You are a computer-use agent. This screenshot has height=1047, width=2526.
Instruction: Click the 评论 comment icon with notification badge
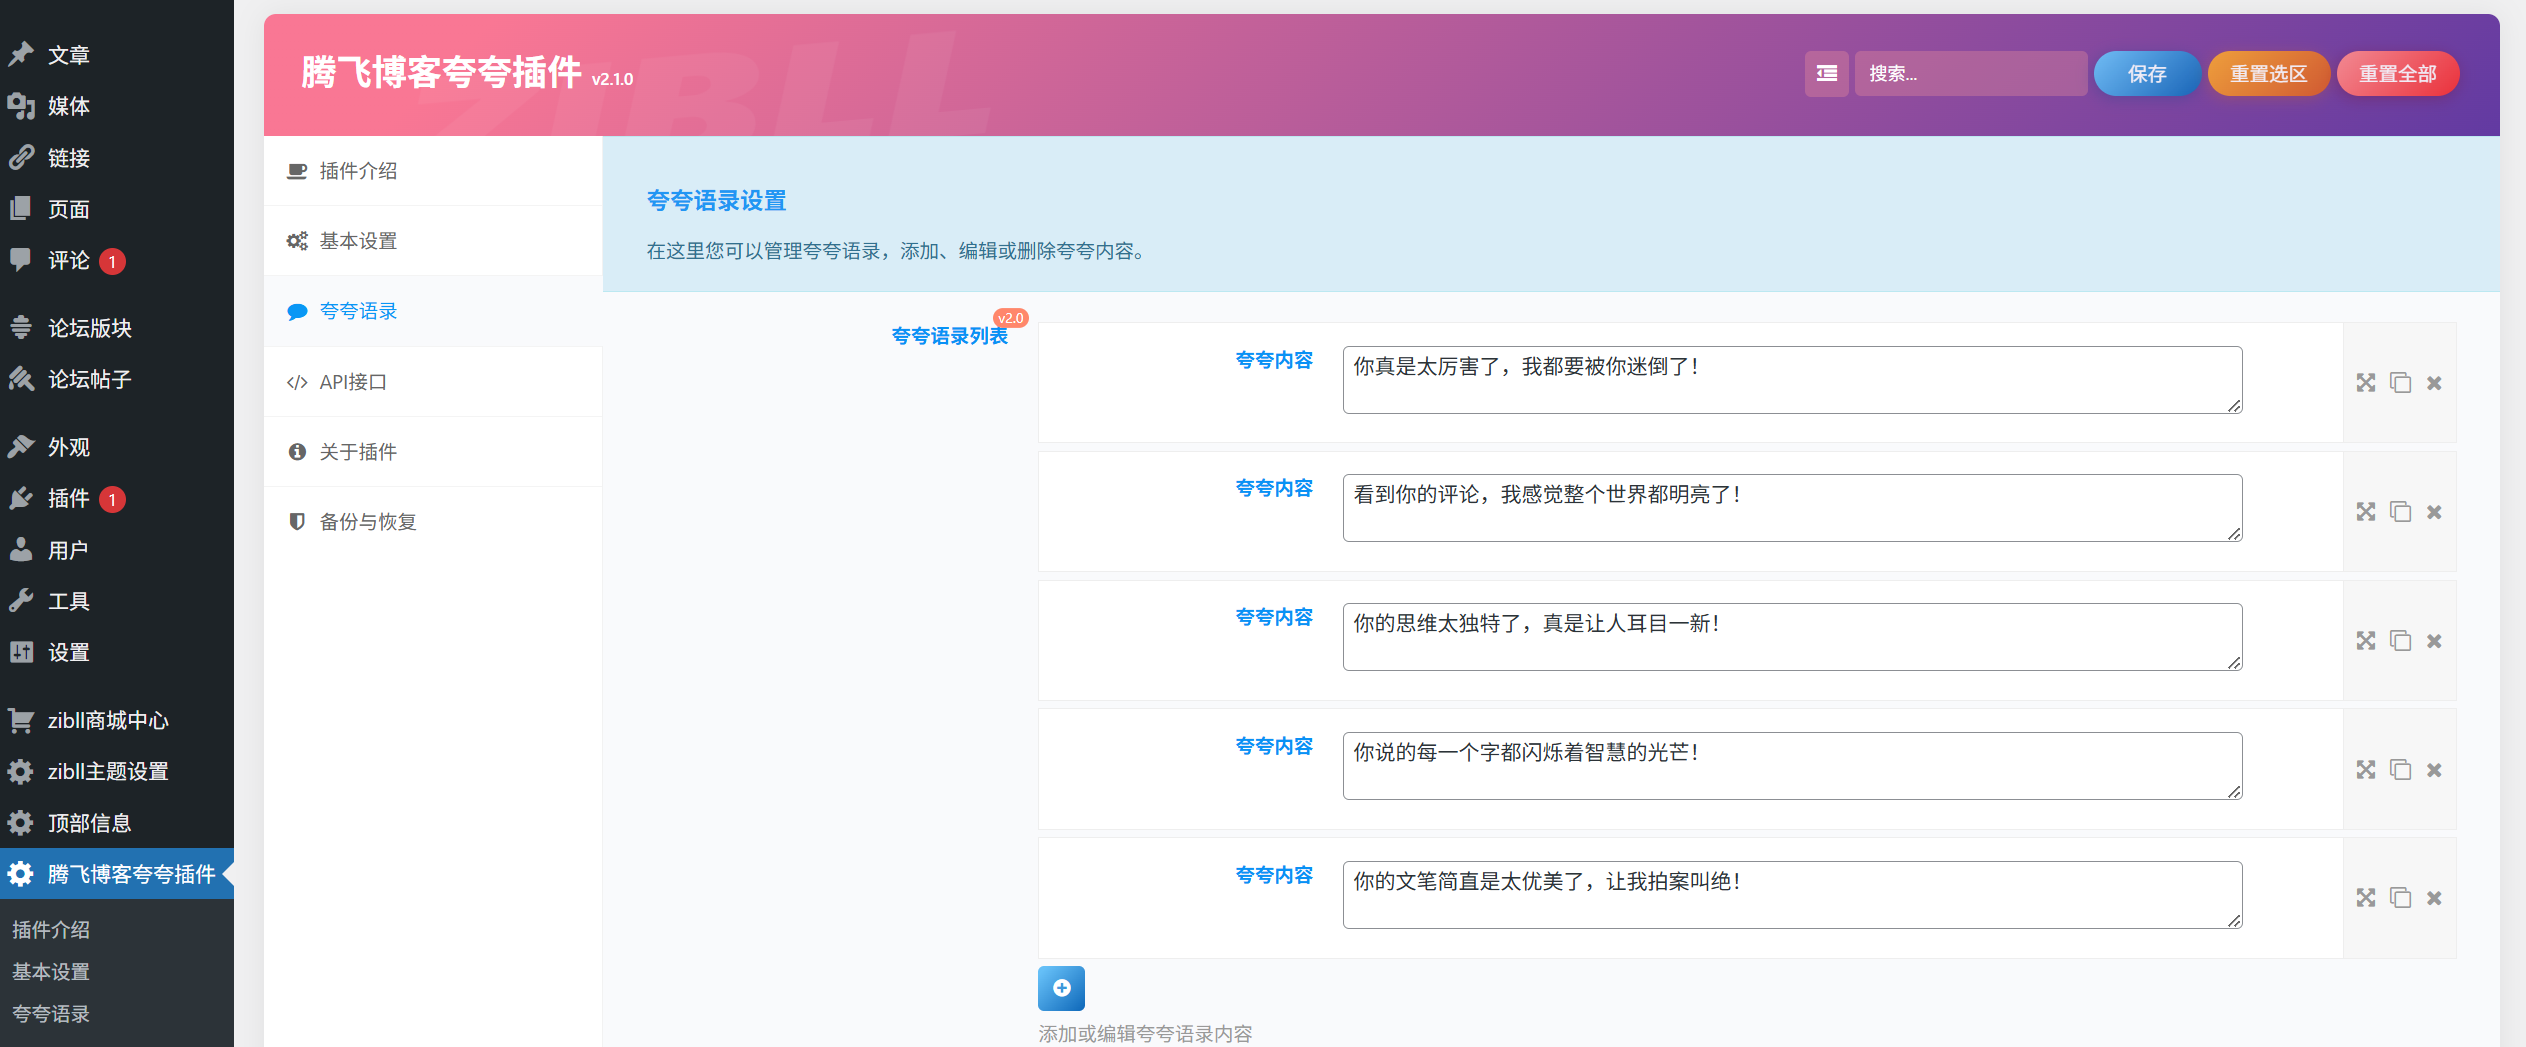pyautogui.click(x=22, y=260)
